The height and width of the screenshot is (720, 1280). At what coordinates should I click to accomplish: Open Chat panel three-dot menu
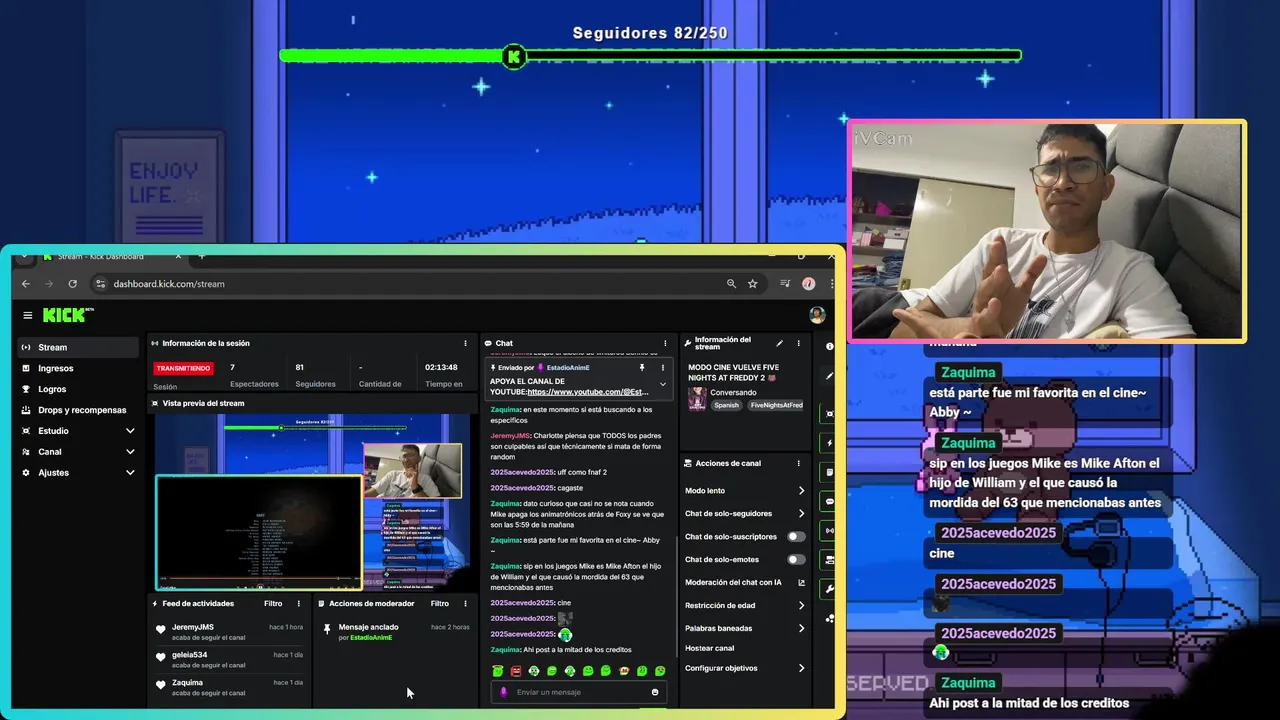tap(665, 343)
